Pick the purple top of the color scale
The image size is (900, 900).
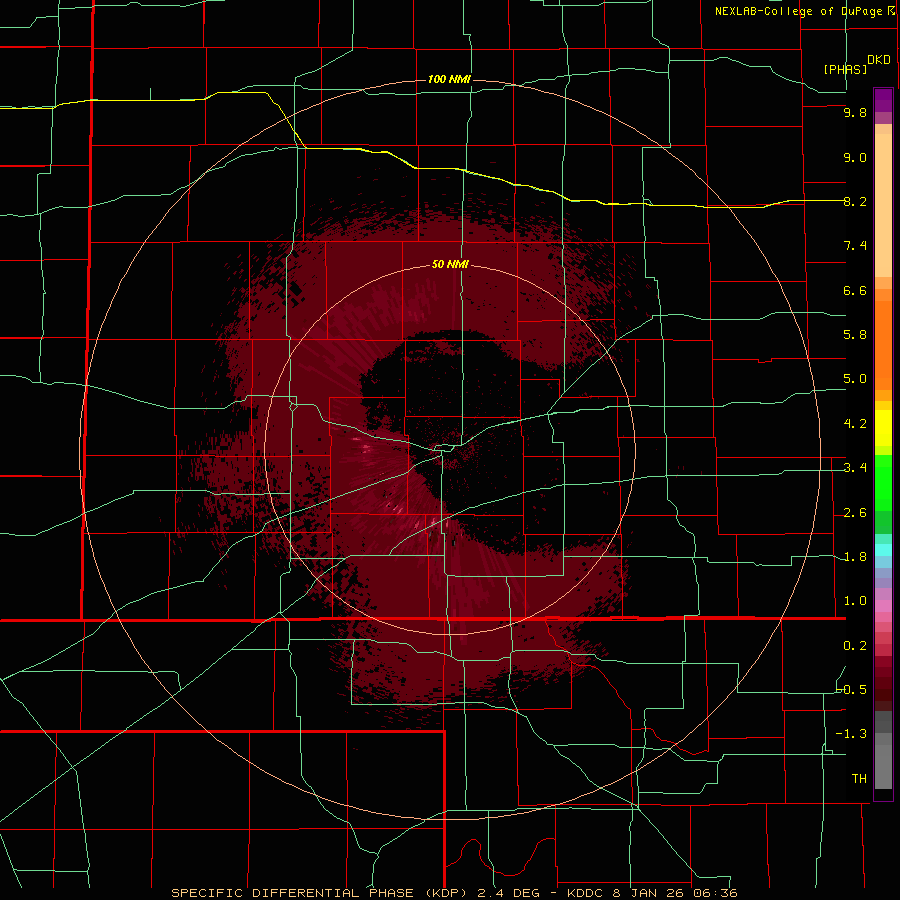tap(883, 100)
